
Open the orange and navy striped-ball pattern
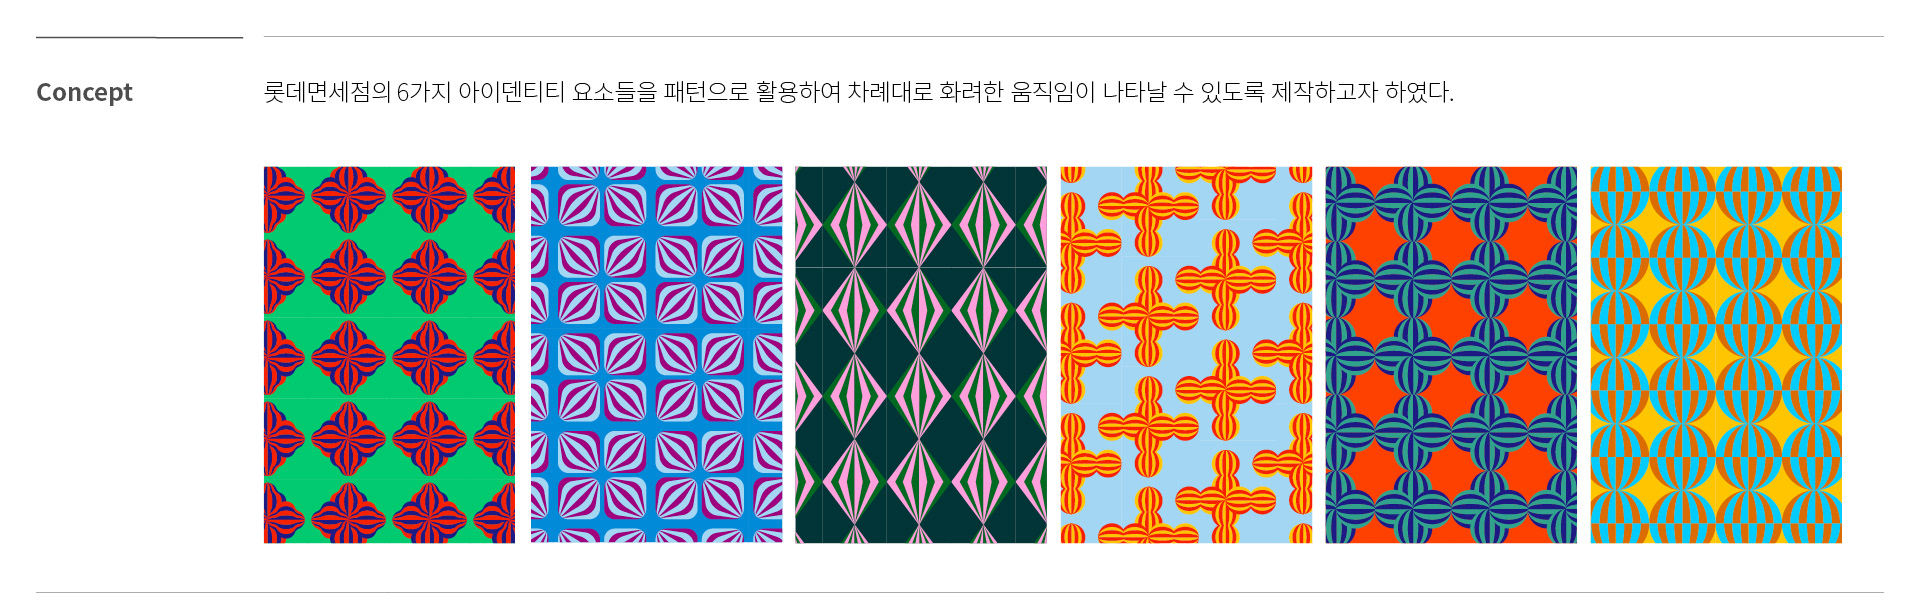click(1451, 355)
